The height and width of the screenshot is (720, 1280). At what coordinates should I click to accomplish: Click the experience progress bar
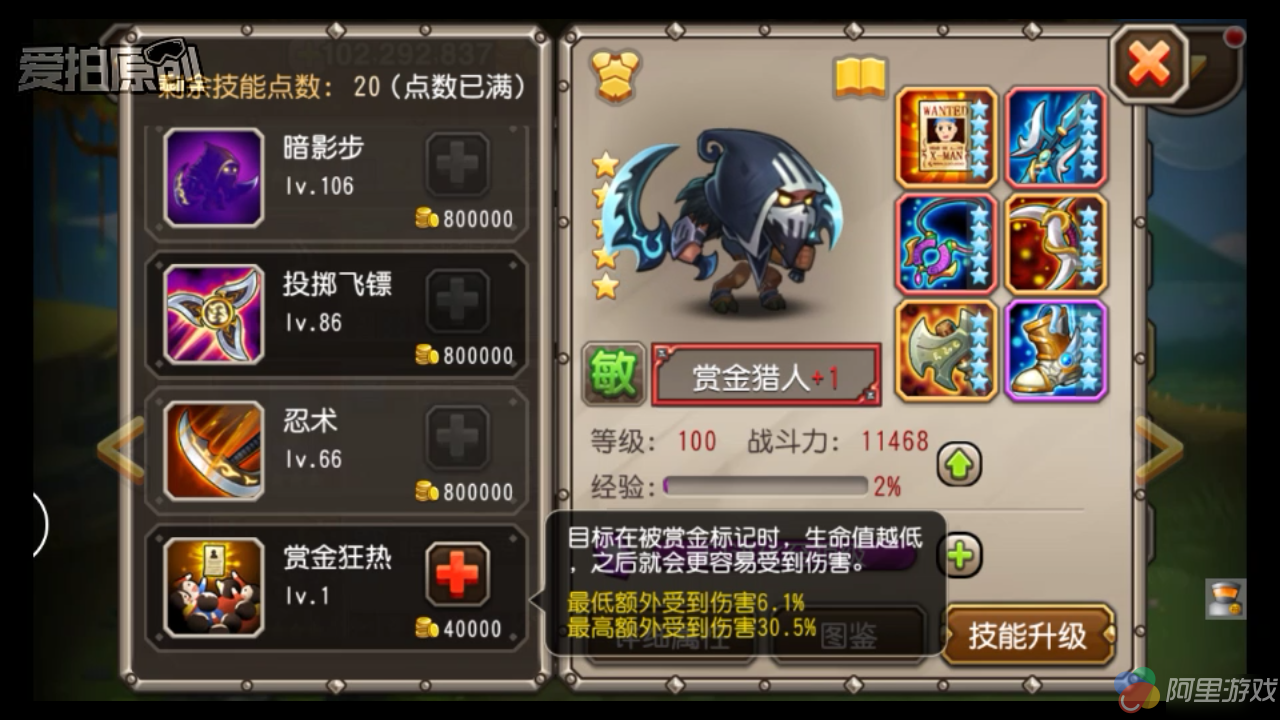pos(765,486)
